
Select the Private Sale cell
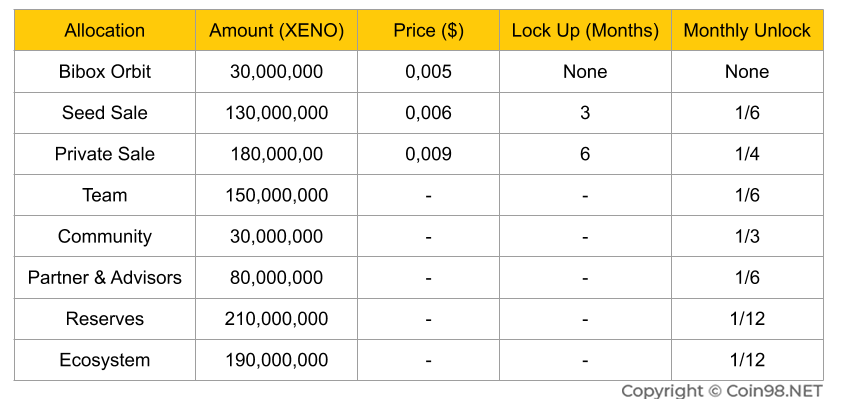(x=105, y=155)
